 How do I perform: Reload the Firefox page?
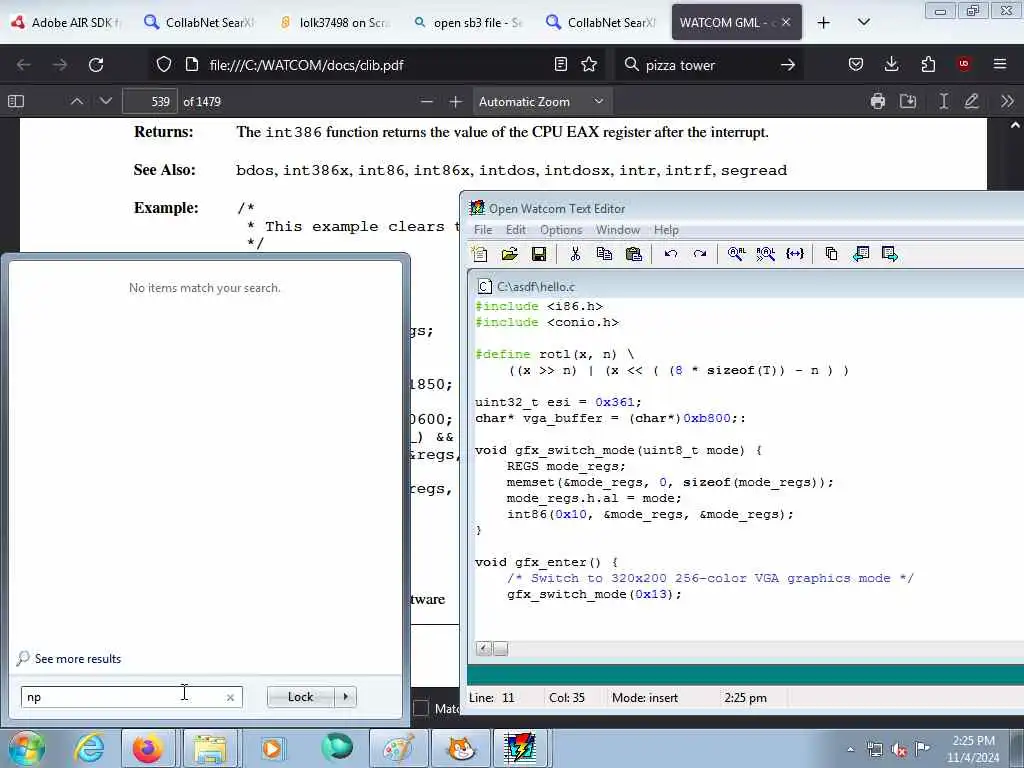coord(96,65)
